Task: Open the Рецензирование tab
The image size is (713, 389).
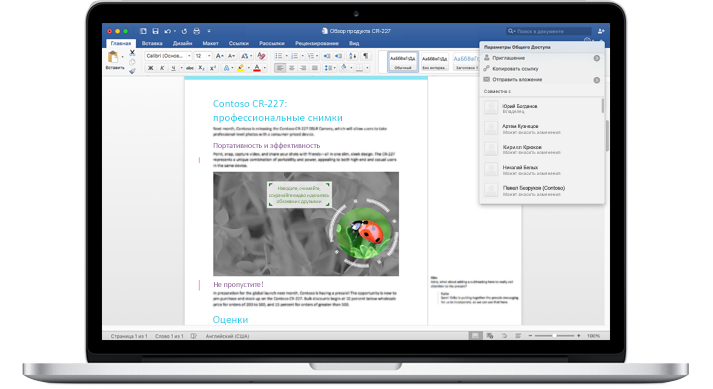Action: (x=317, y=43)
